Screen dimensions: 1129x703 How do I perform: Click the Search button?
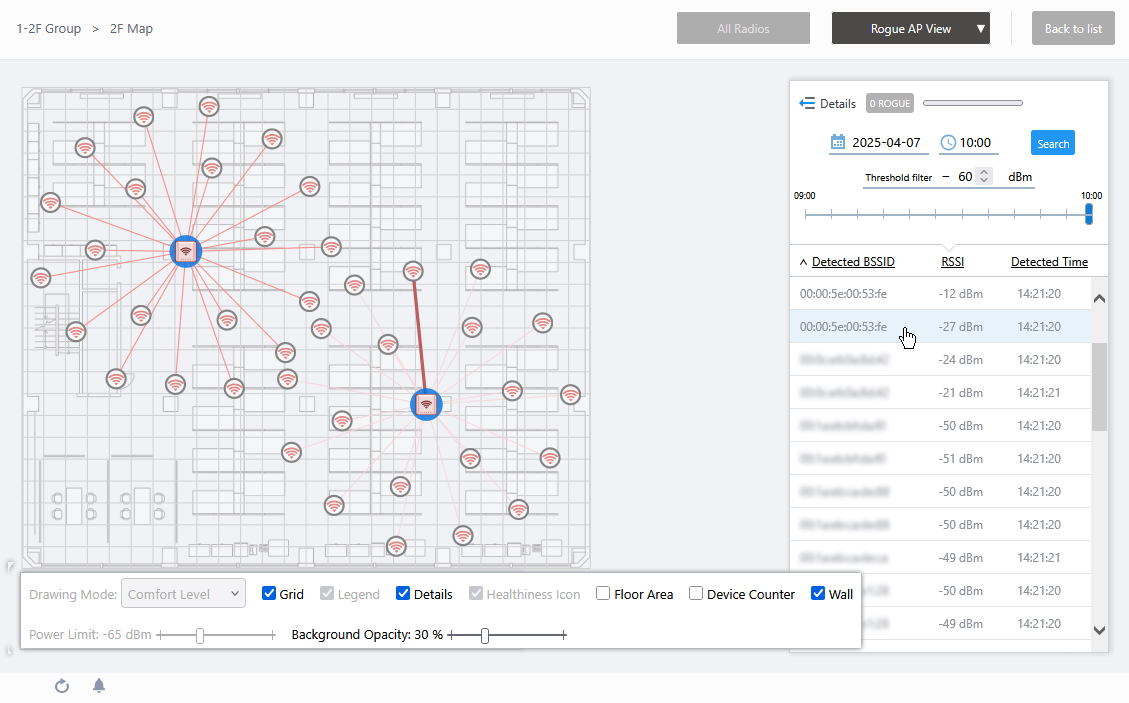pyautogui.click(x=1052, y=143)
